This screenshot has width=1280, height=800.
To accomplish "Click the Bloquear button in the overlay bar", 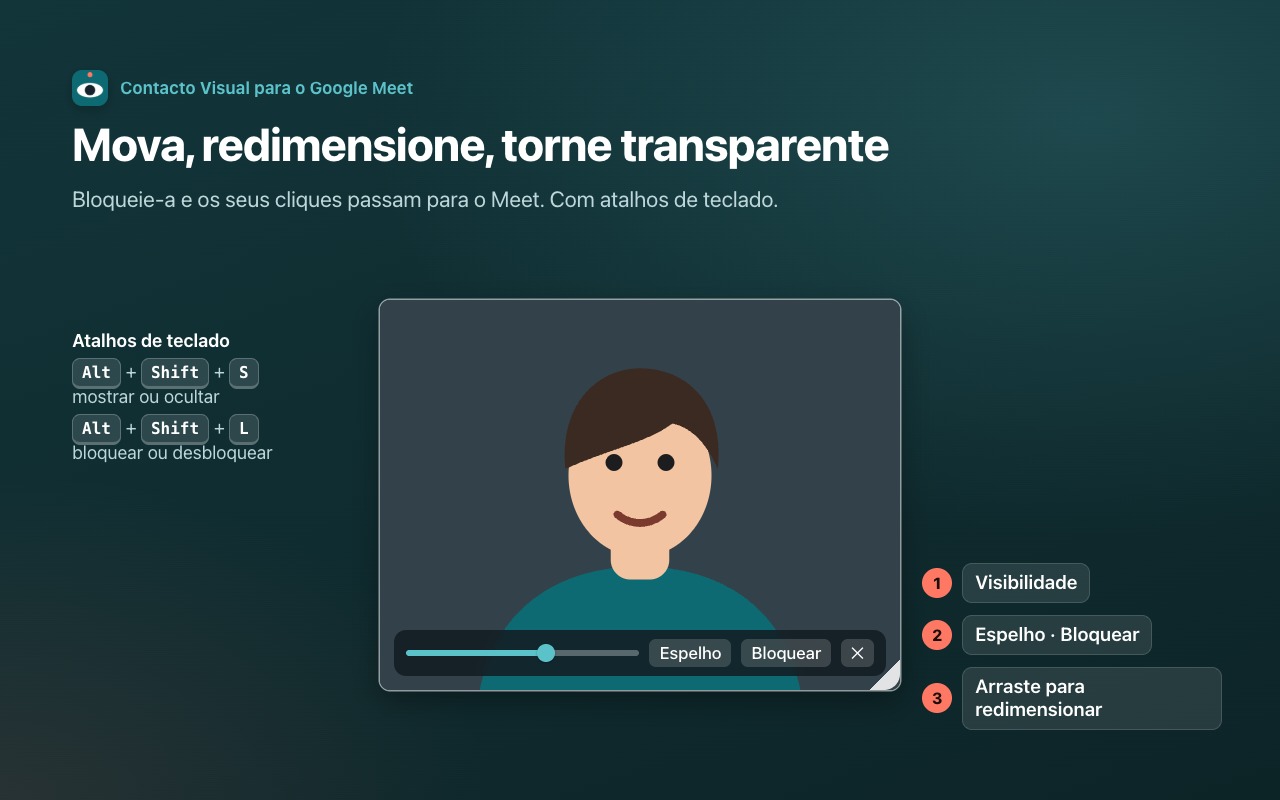I will point(786,653).
